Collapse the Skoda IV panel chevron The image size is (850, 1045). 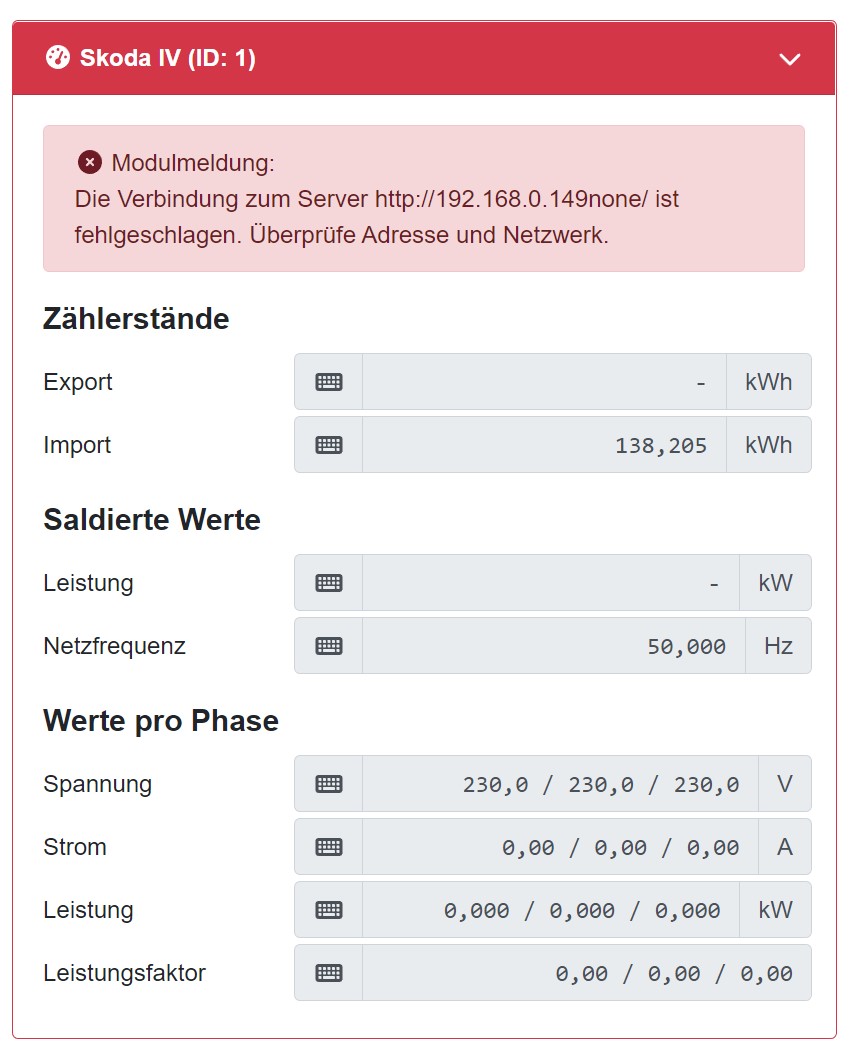790,59
